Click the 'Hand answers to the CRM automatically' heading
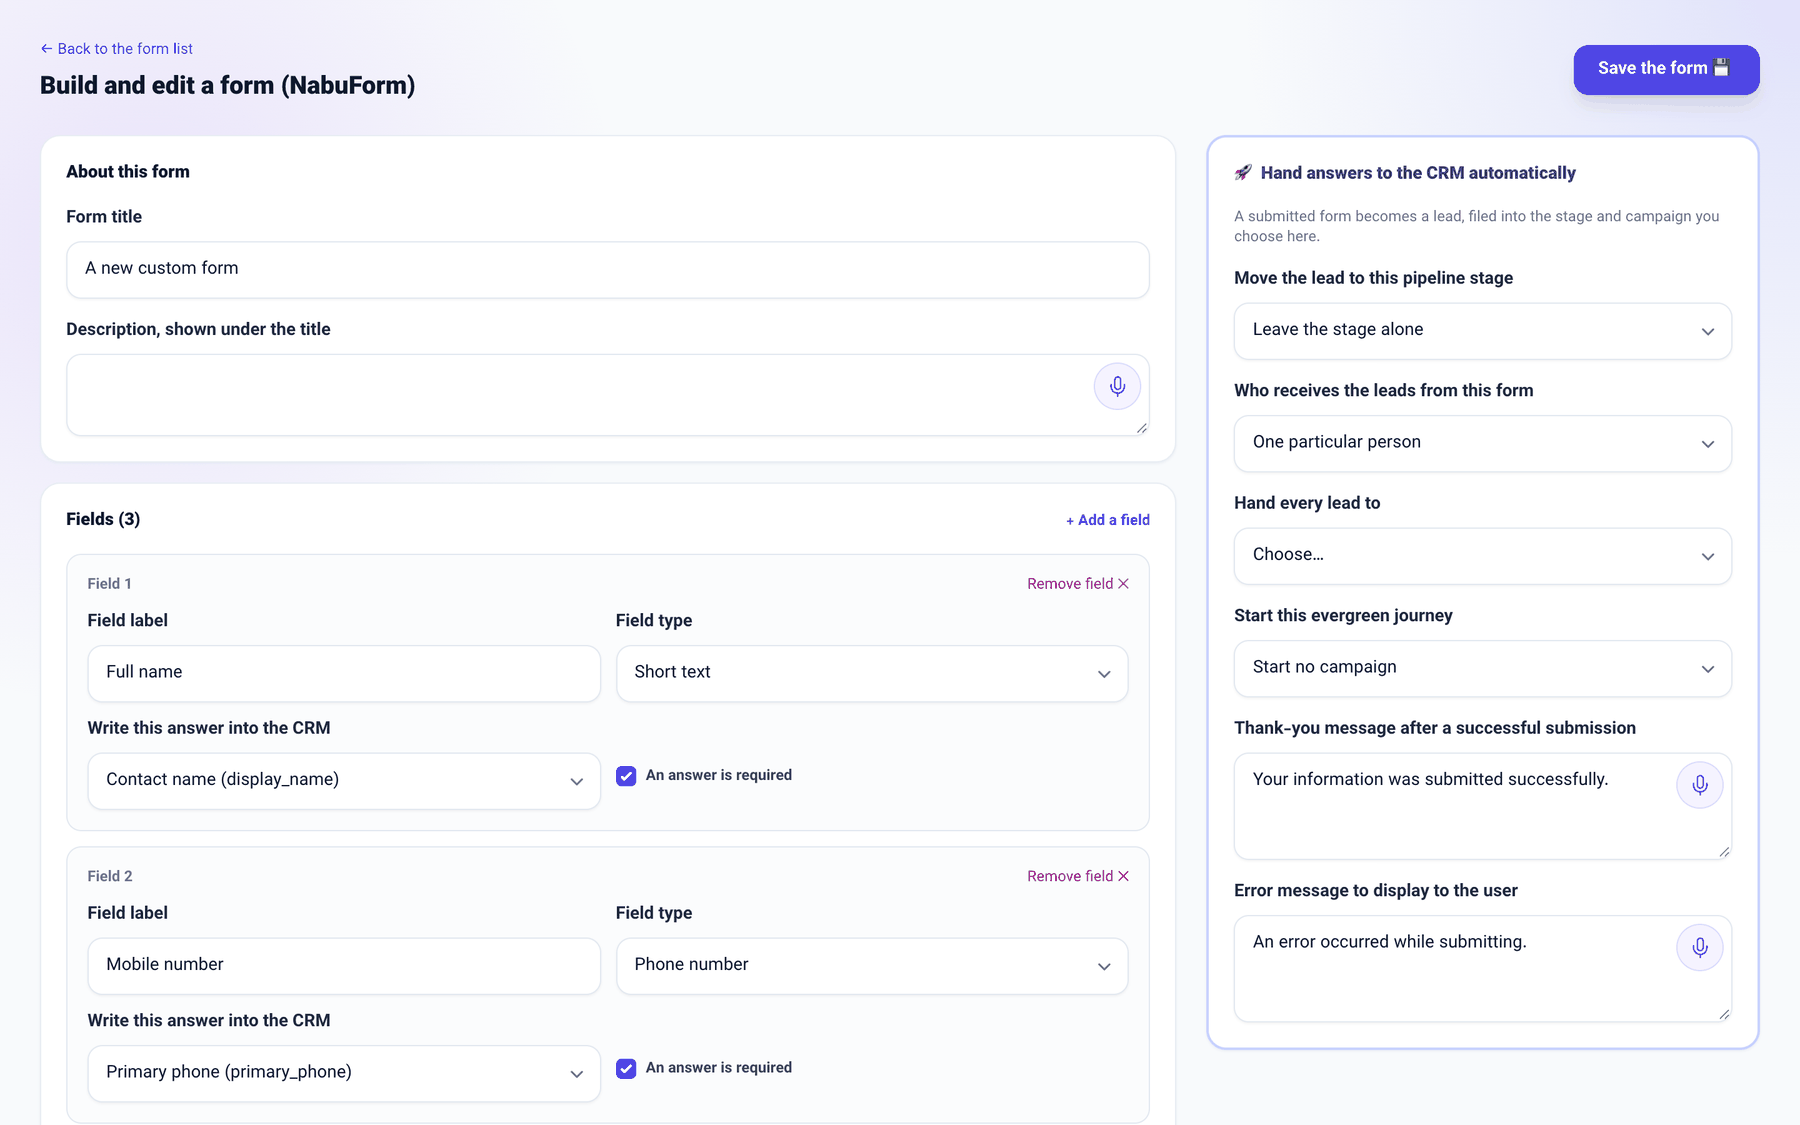The image size is (1800, 1125). 1418,173
